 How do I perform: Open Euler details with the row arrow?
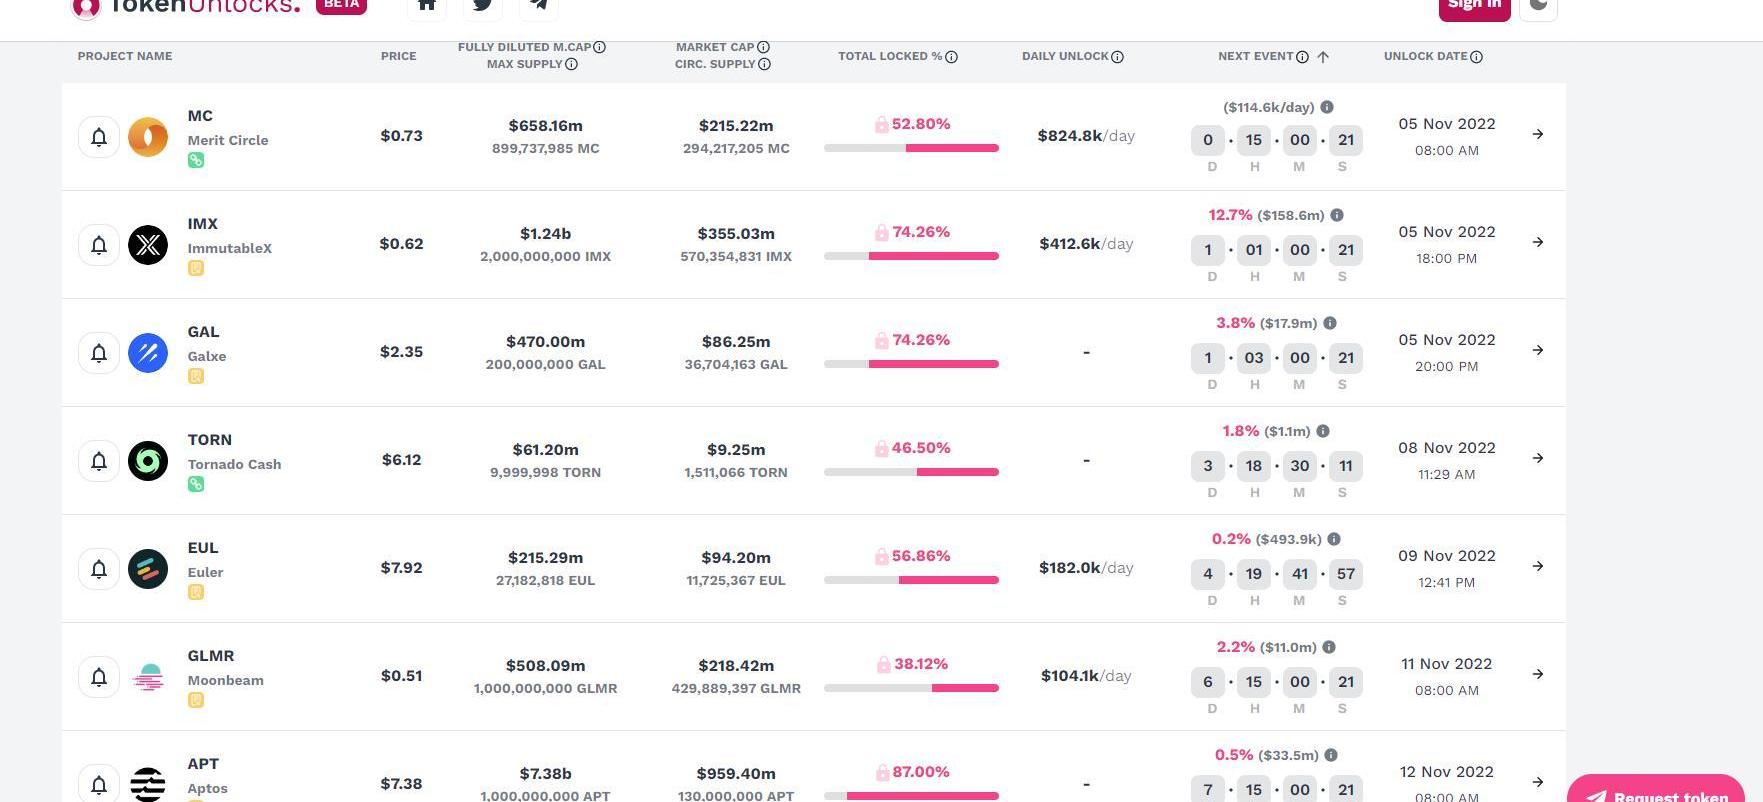coord(1538,566)
